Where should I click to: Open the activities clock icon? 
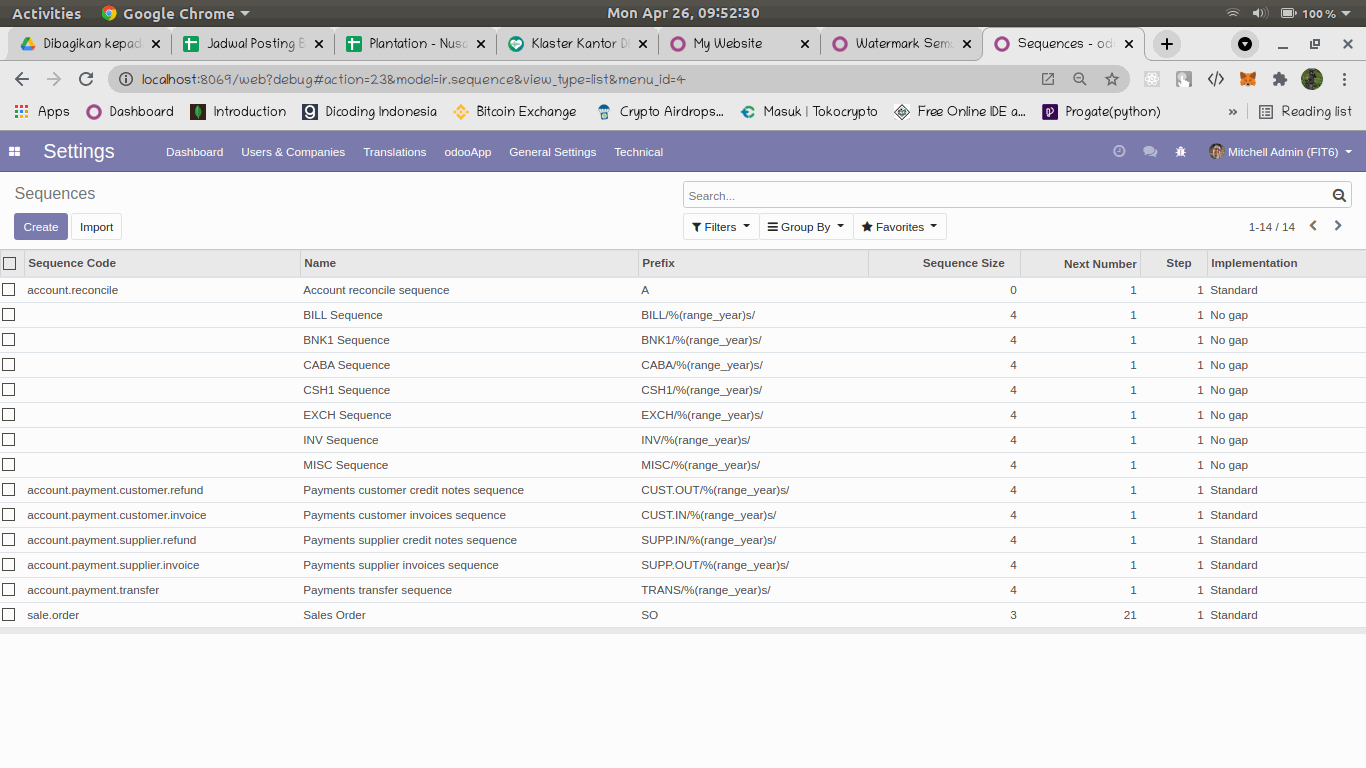pyautogui.click(x=1119, y=152)
